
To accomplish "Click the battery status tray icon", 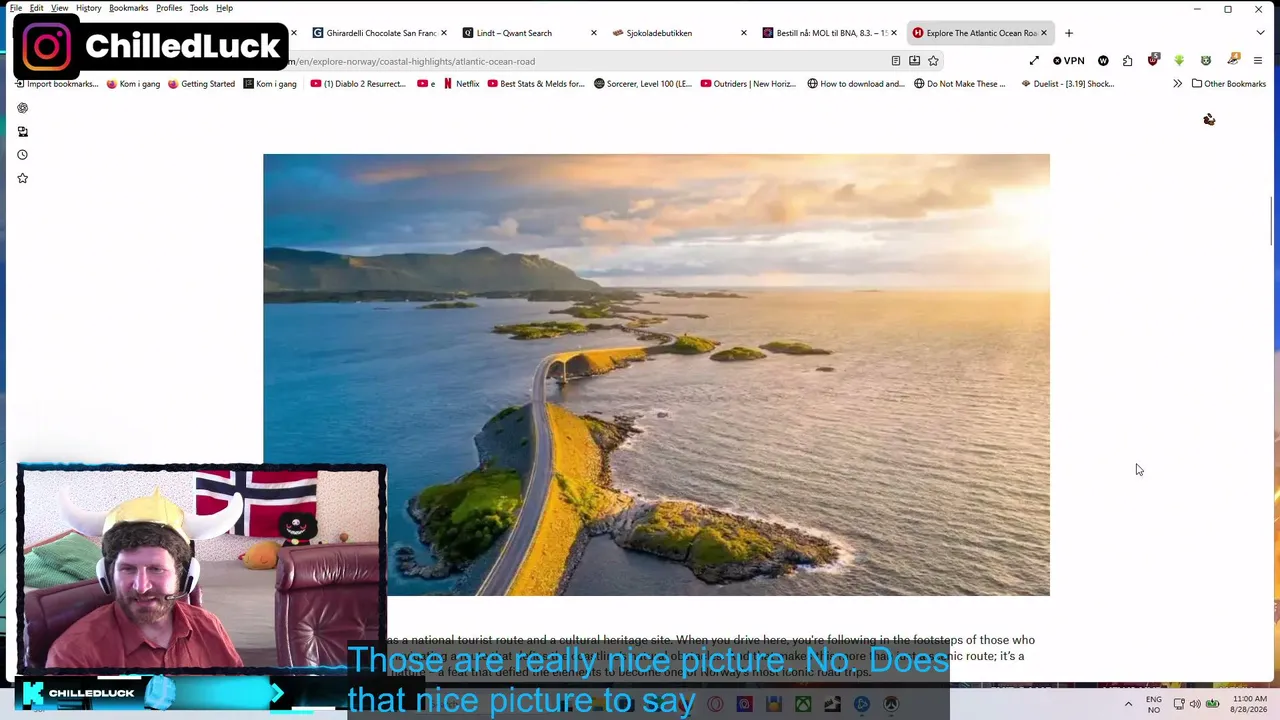I will (x=1212, y=704).
